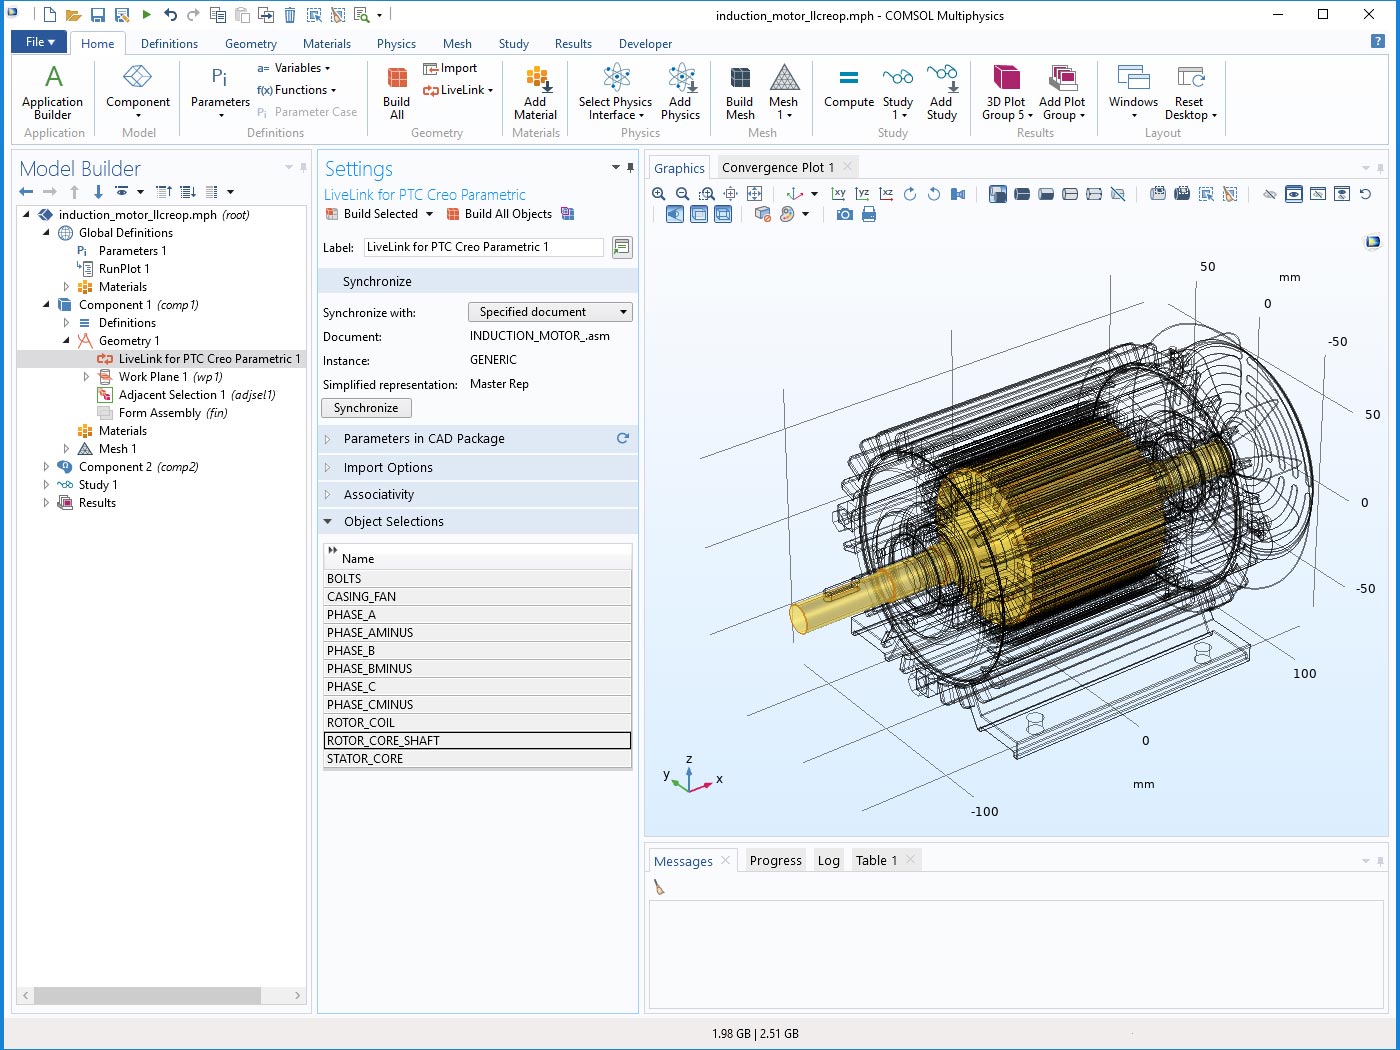Open the Synchronize with dropdown
The width and height of the screenshot is (1400, 1050).
[550, 312]
